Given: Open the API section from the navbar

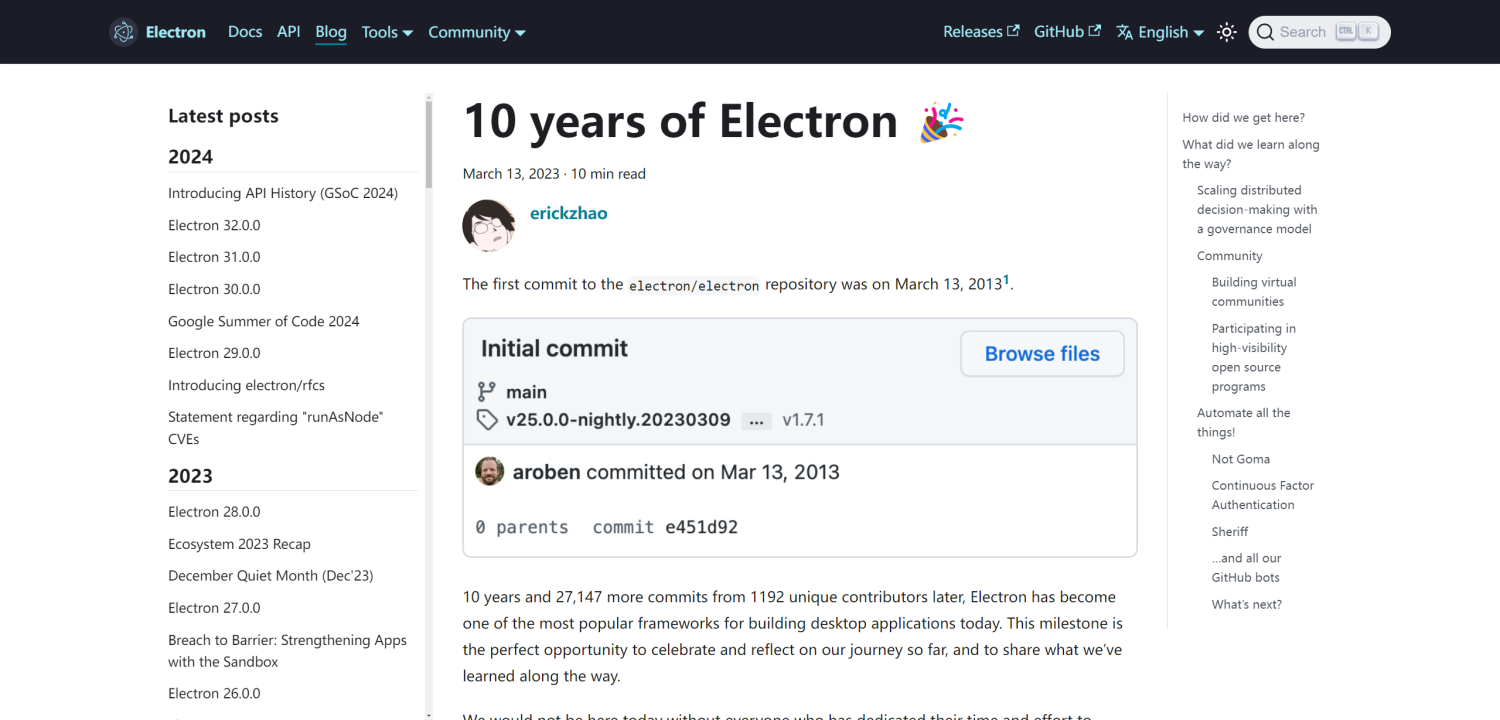Looking at the screenshot, I should coord(288,31).
